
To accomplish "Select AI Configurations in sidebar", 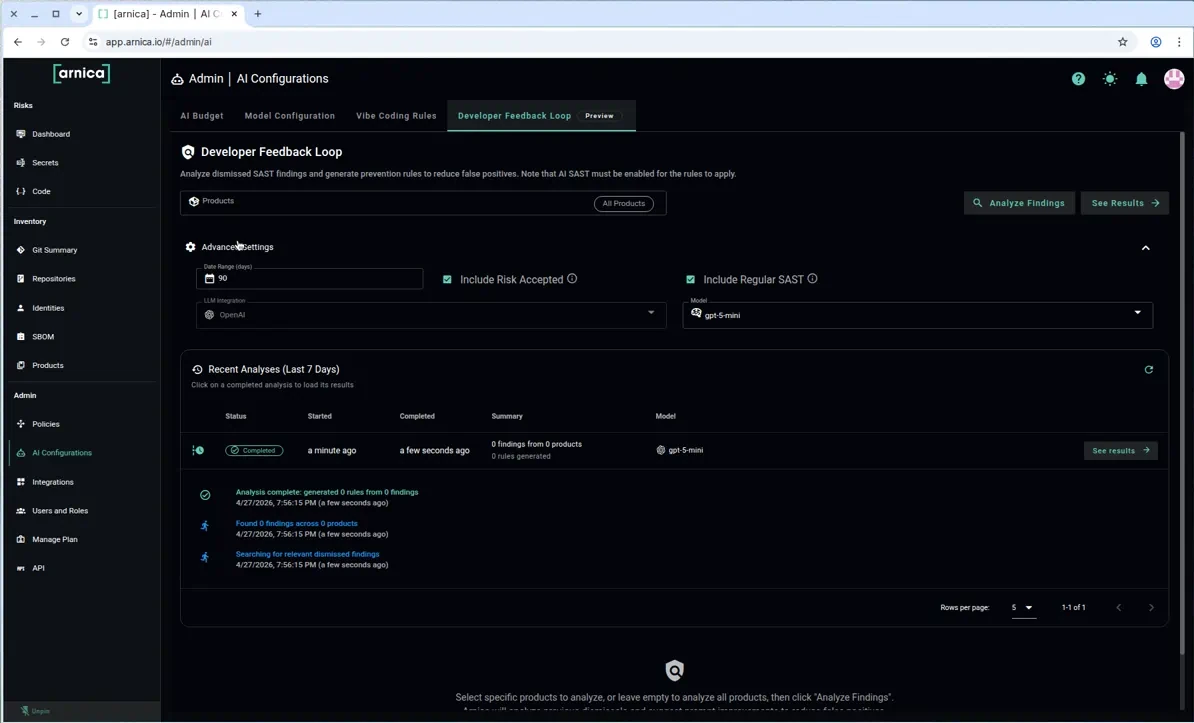I will point(62,453).
